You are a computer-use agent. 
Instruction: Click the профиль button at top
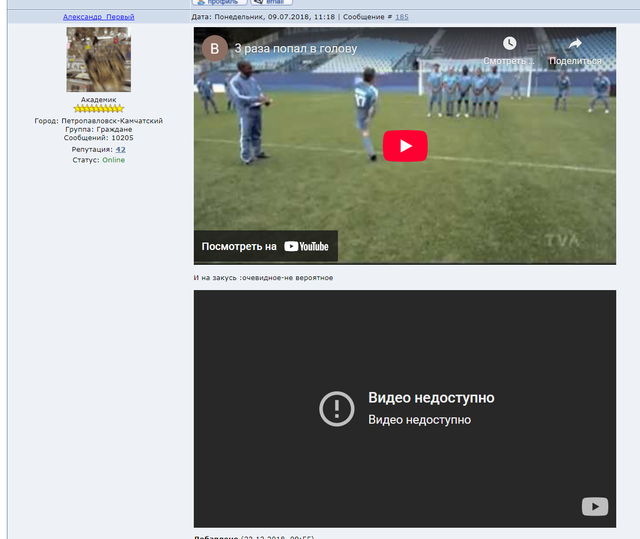(x=220, y=2)
